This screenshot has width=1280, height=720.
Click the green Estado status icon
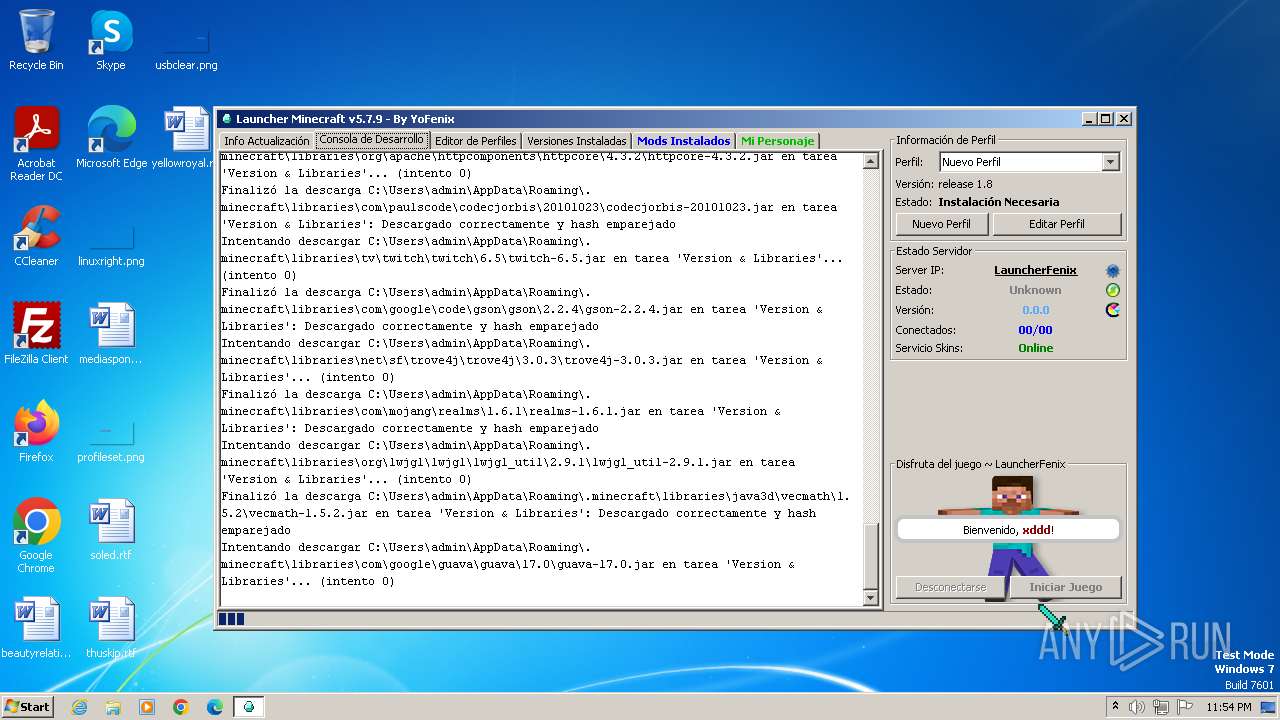coord(1112,290)
